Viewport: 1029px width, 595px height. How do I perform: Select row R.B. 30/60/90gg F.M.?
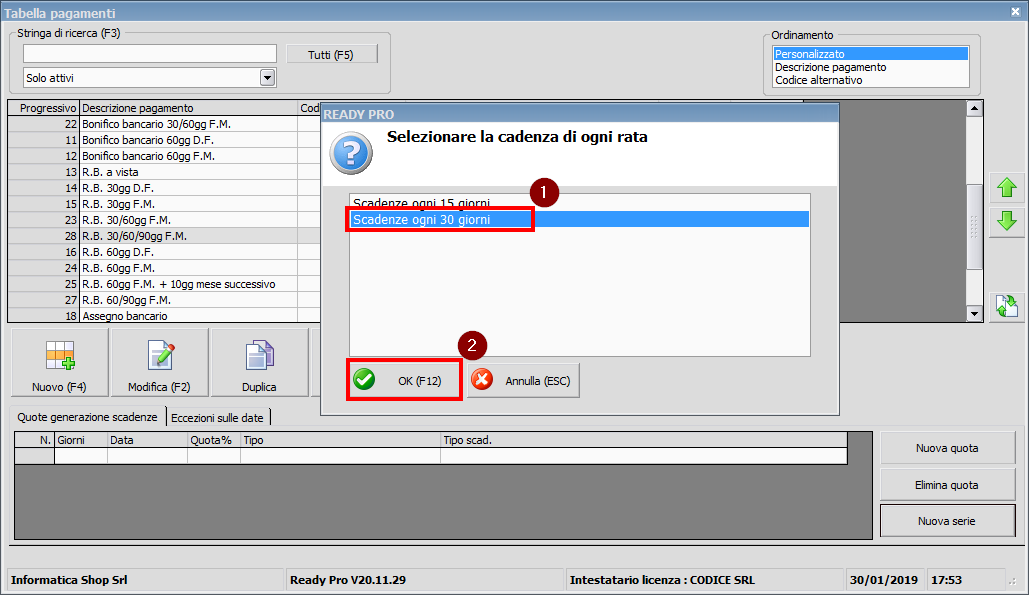tap(164, 236)
